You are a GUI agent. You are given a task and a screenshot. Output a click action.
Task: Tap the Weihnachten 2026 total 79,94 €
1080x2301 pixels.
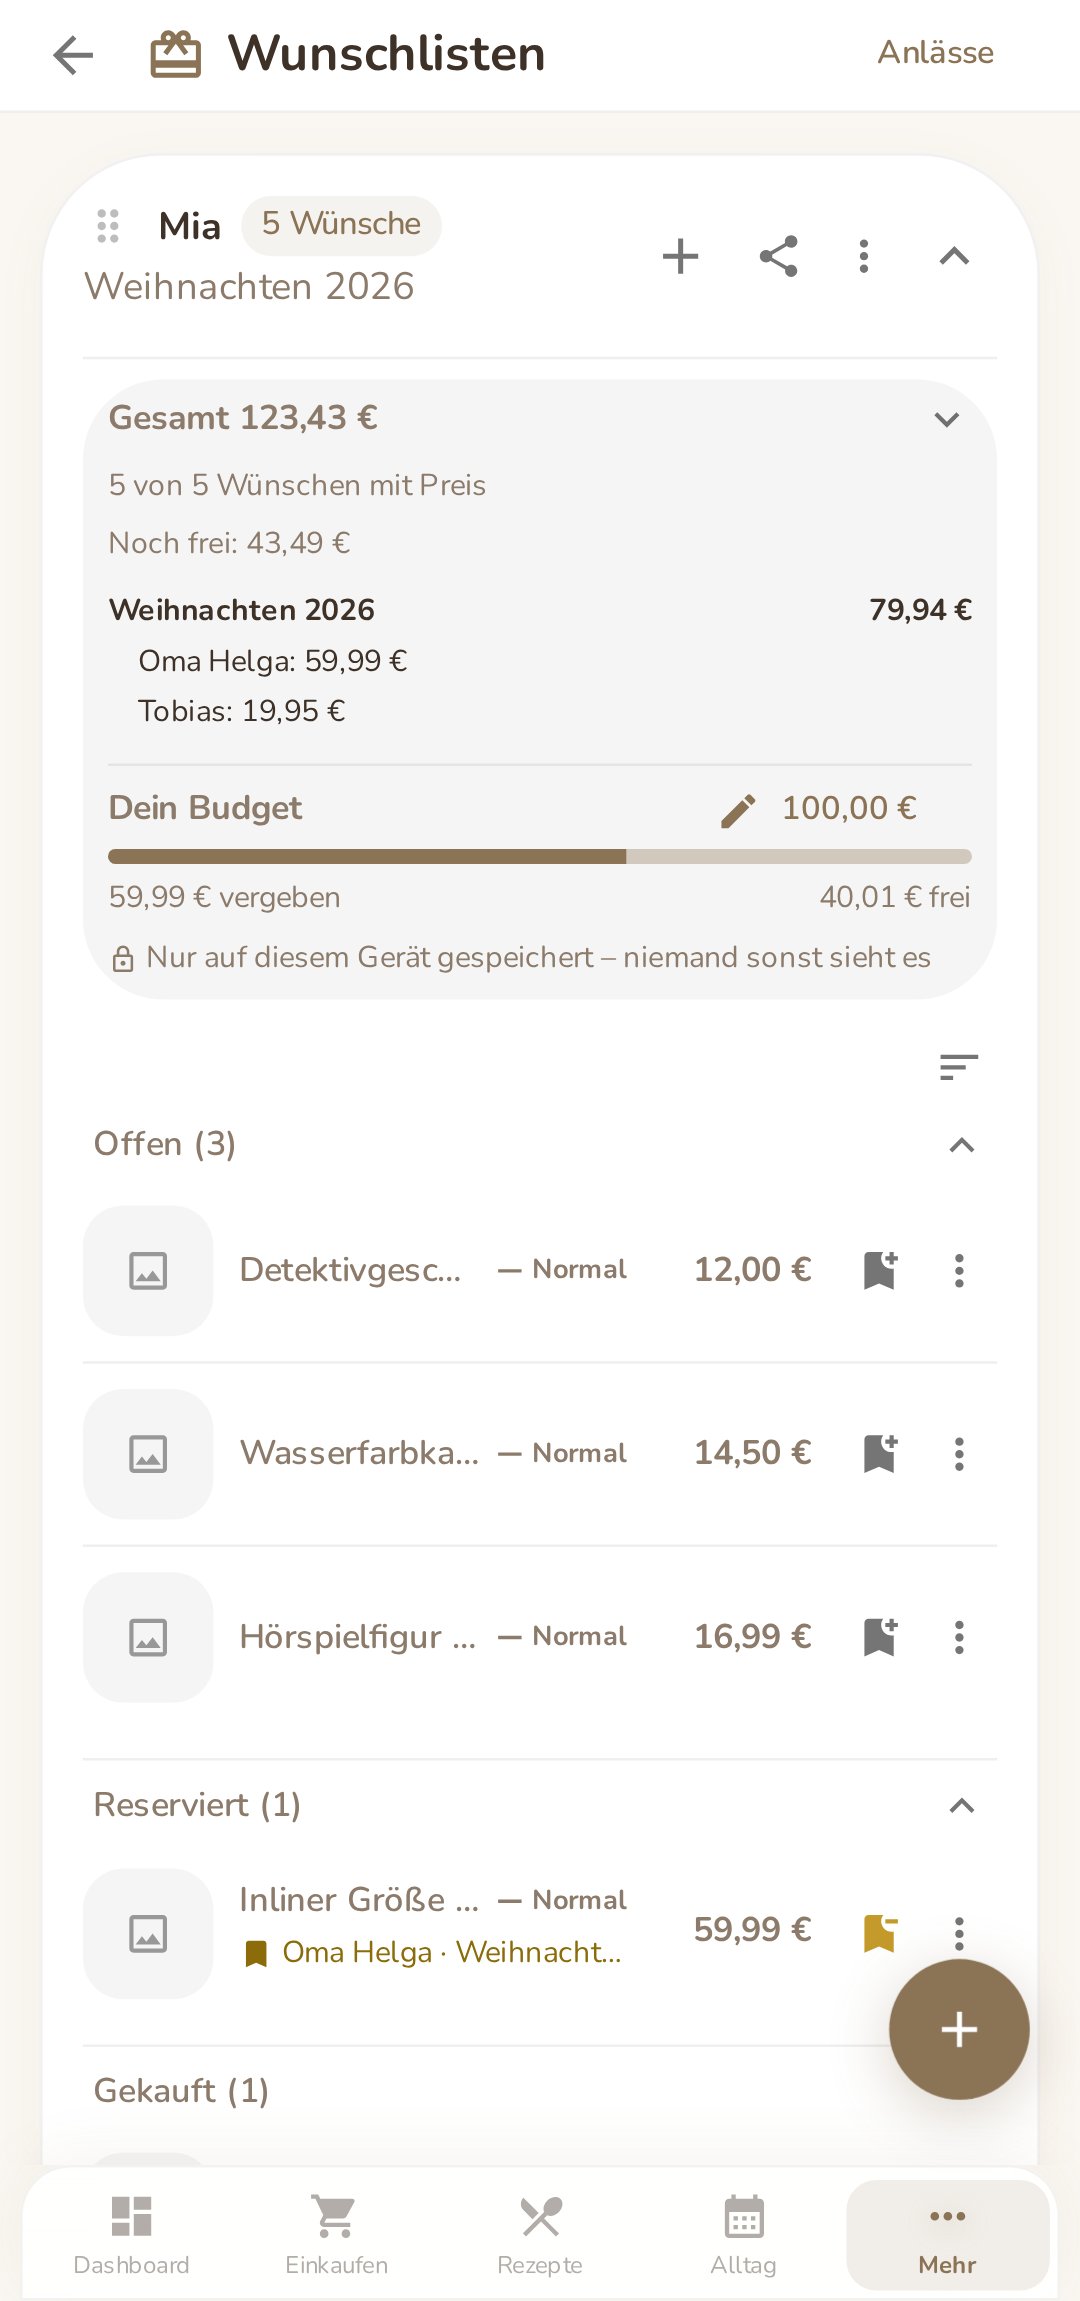tap(920, 610)
